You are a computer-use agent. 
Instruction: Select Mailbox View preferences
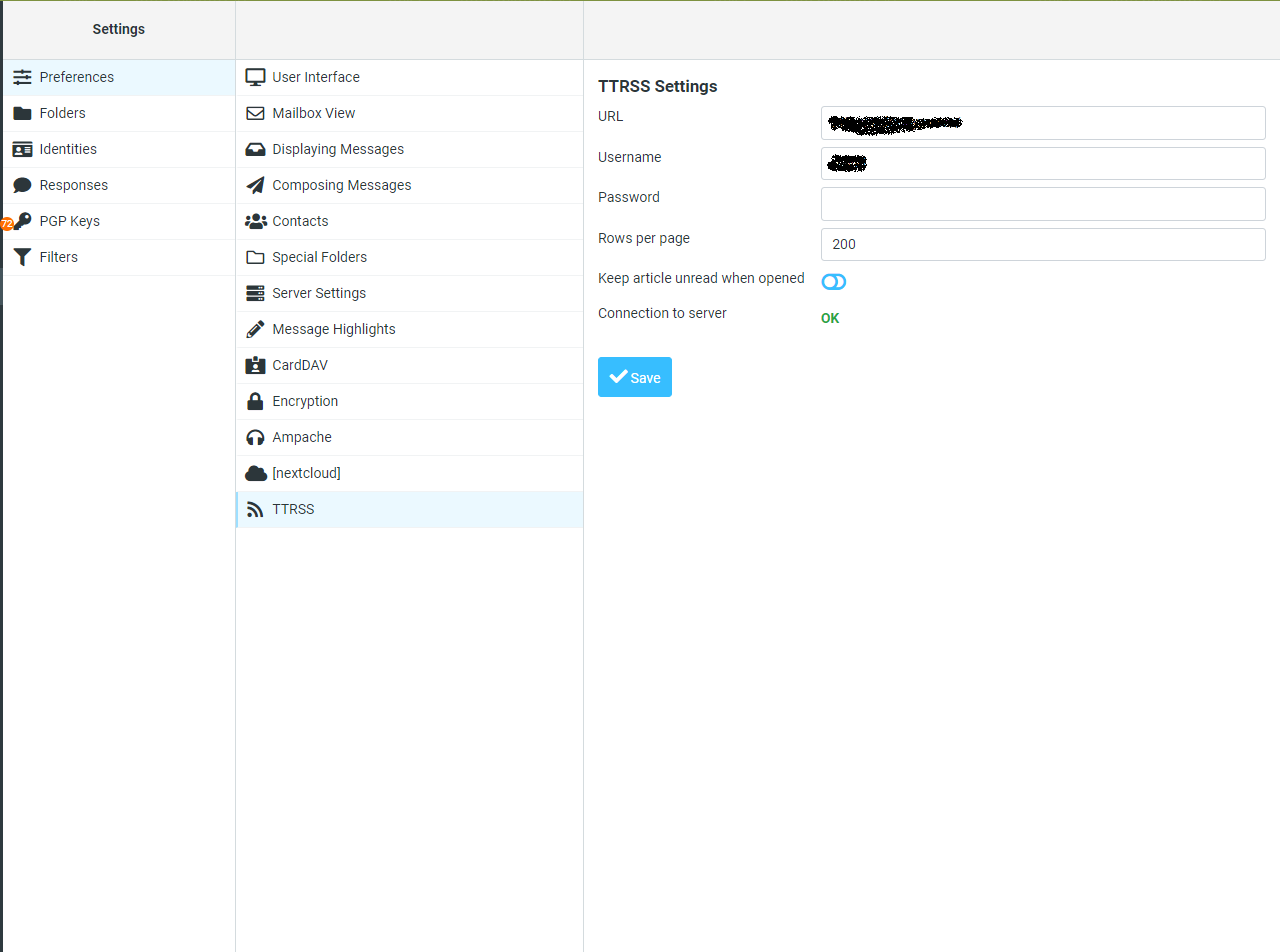[409, 113]
